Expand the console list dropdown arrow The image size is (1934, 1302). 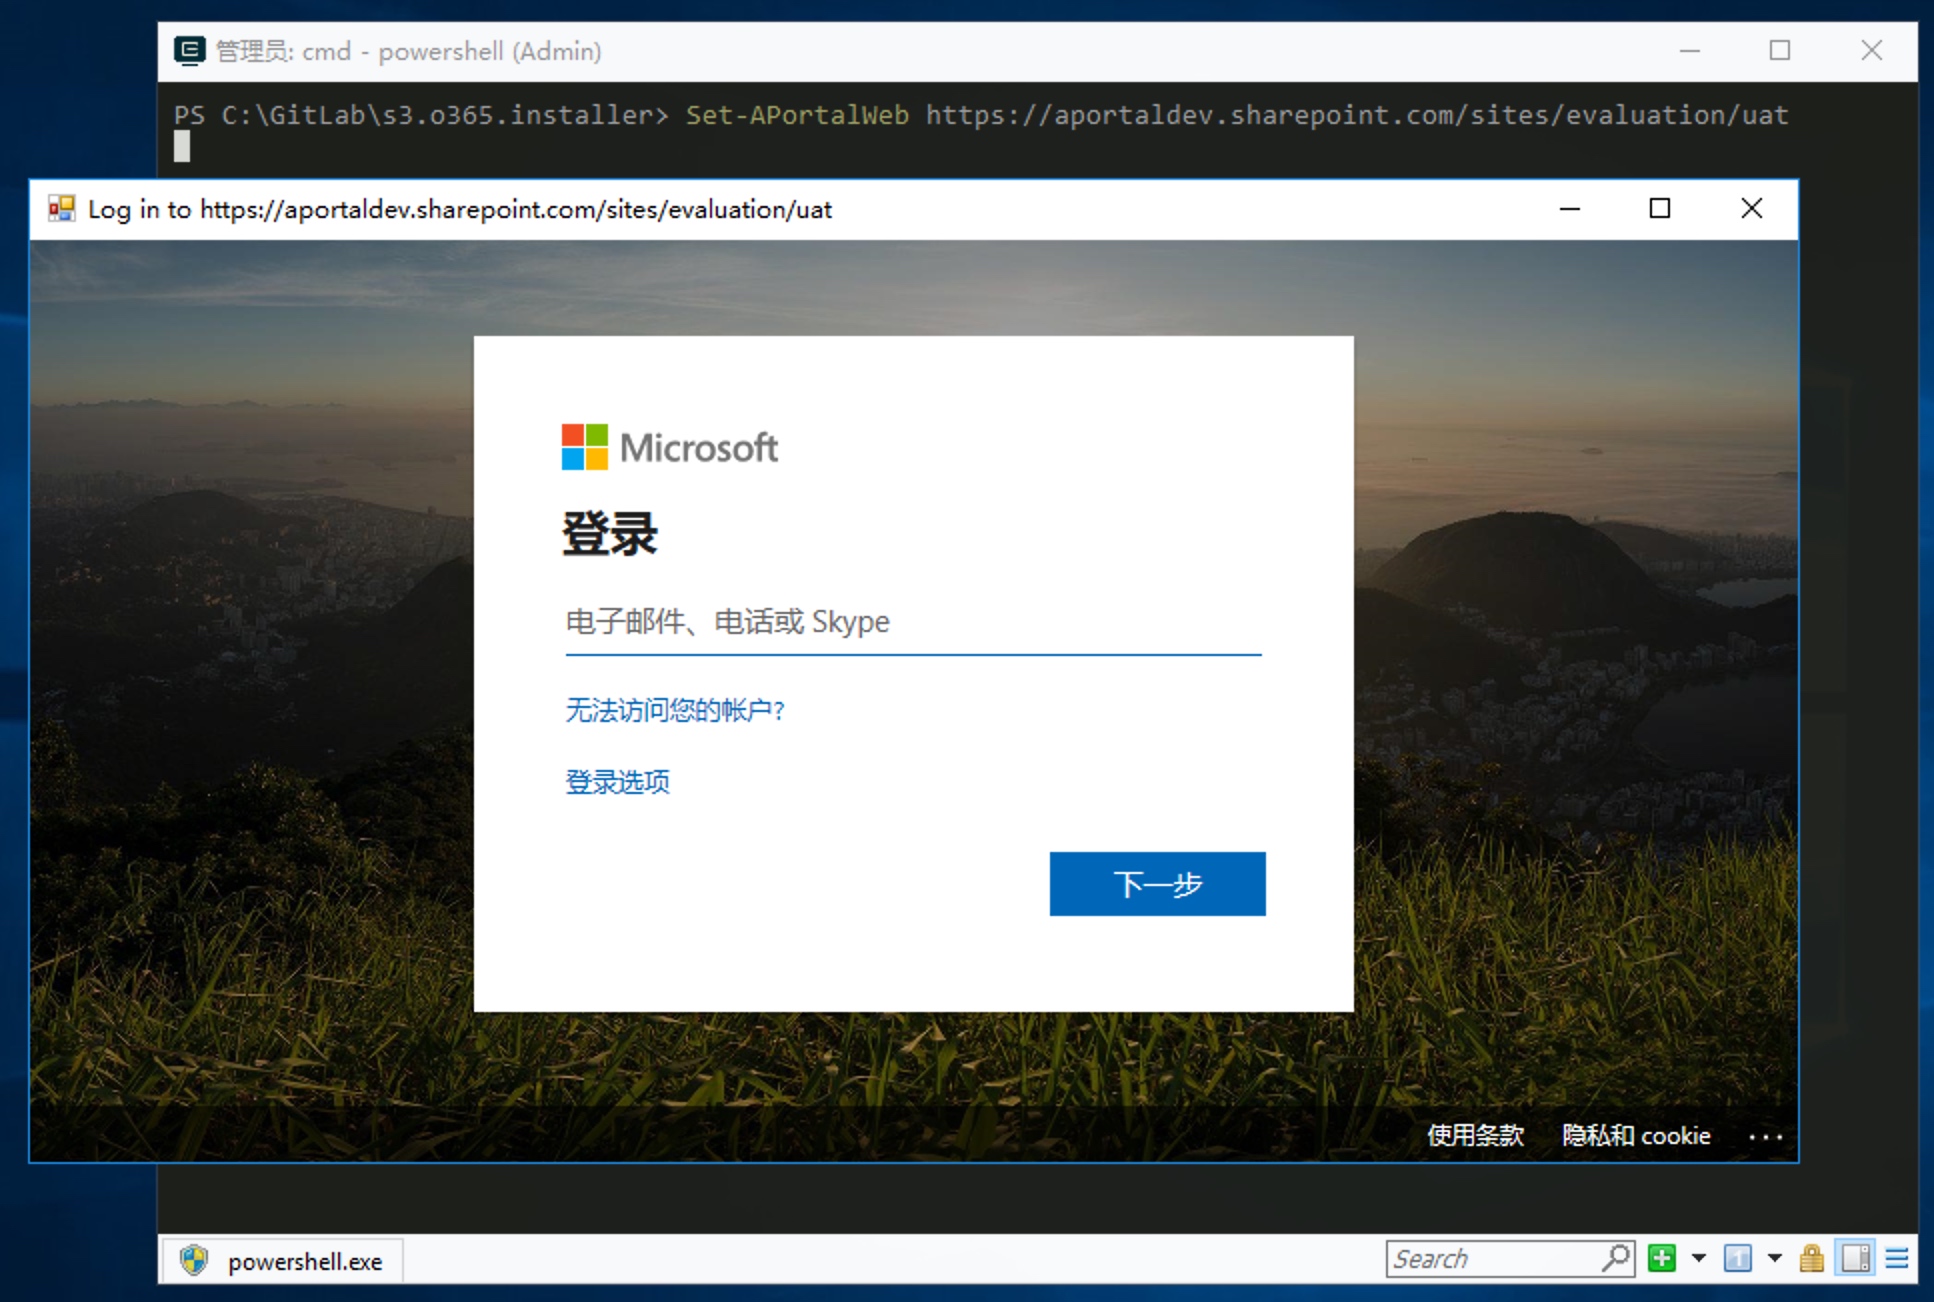tap(1775, 1258)
